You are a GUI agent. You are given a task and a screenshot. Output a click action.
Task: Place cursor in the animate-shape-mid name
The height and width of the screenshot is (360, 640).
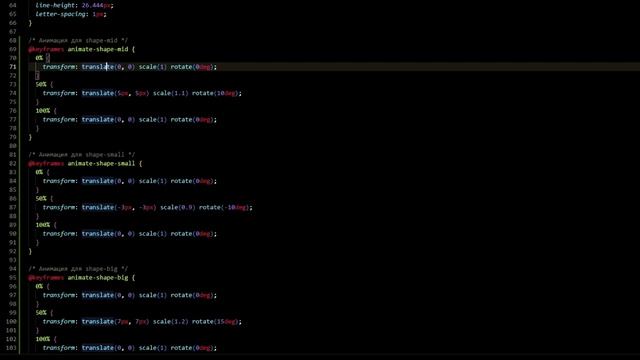(x=98, y=49)
